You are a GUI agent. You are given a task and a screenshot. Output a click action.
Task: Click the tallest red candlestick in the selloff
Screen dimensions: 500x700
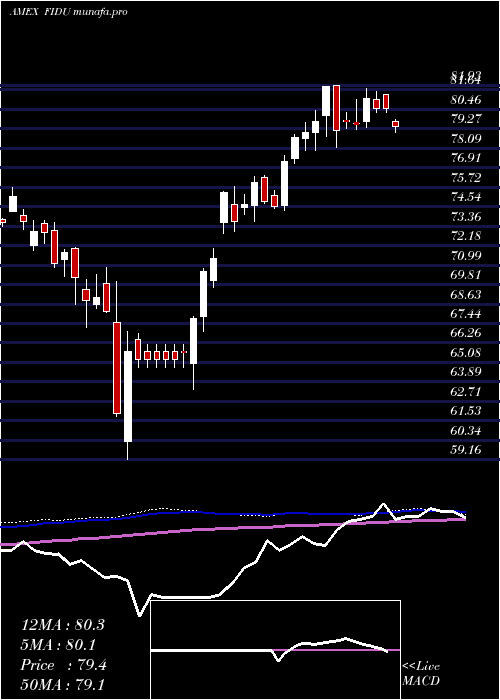pos(117,367)
